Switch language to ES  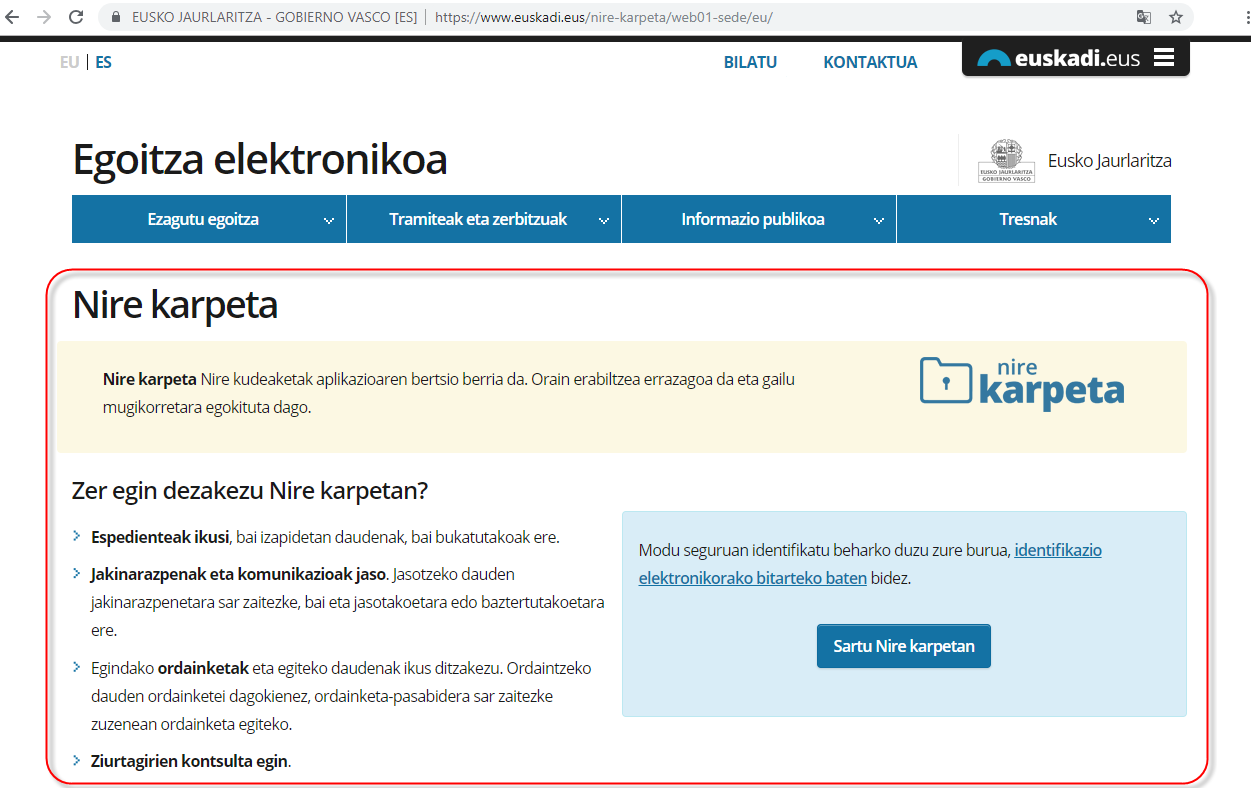pyautogui.click(x=104, y=62)
